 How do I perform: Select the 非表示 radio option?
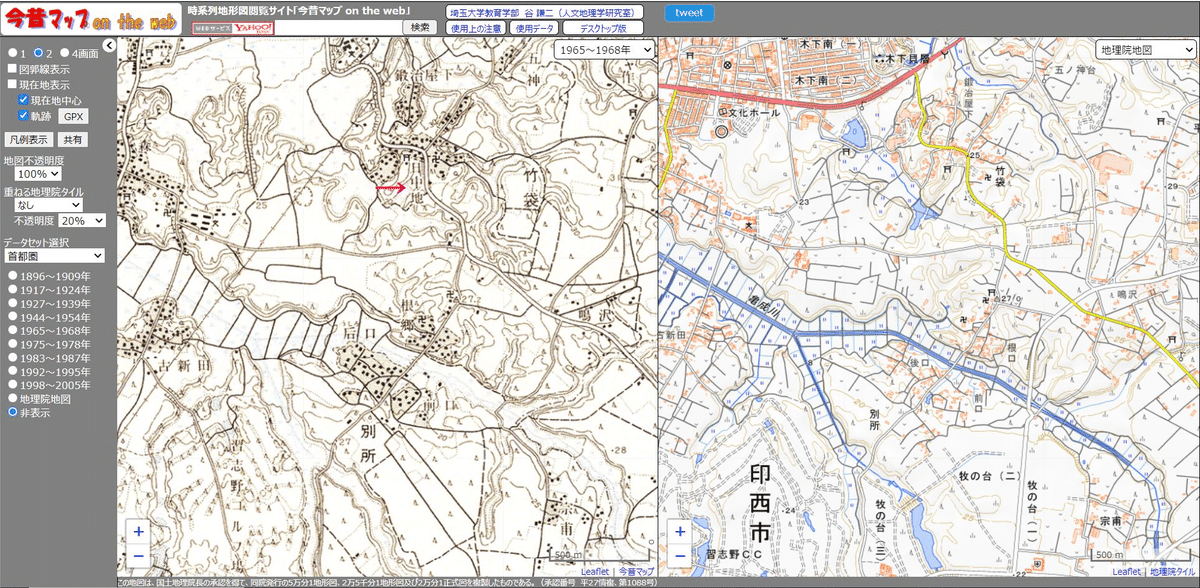point(13,412)
